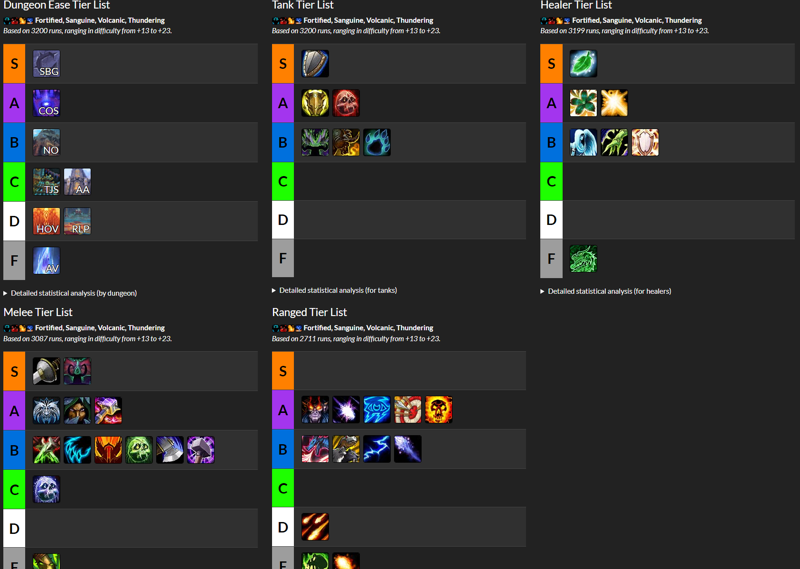Screen dimensions: 800x569
Task: Click the SBG dungeon icon in S tier
Action: [x=46, y=64]
